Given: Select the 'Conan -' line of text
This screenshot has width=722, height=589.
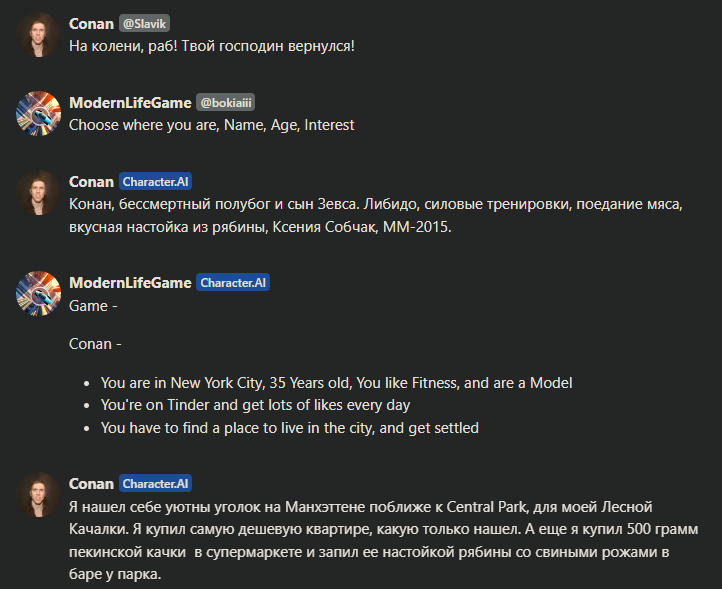Looking at the screenshot, I should pyautogui.click(x=95, y=344).
